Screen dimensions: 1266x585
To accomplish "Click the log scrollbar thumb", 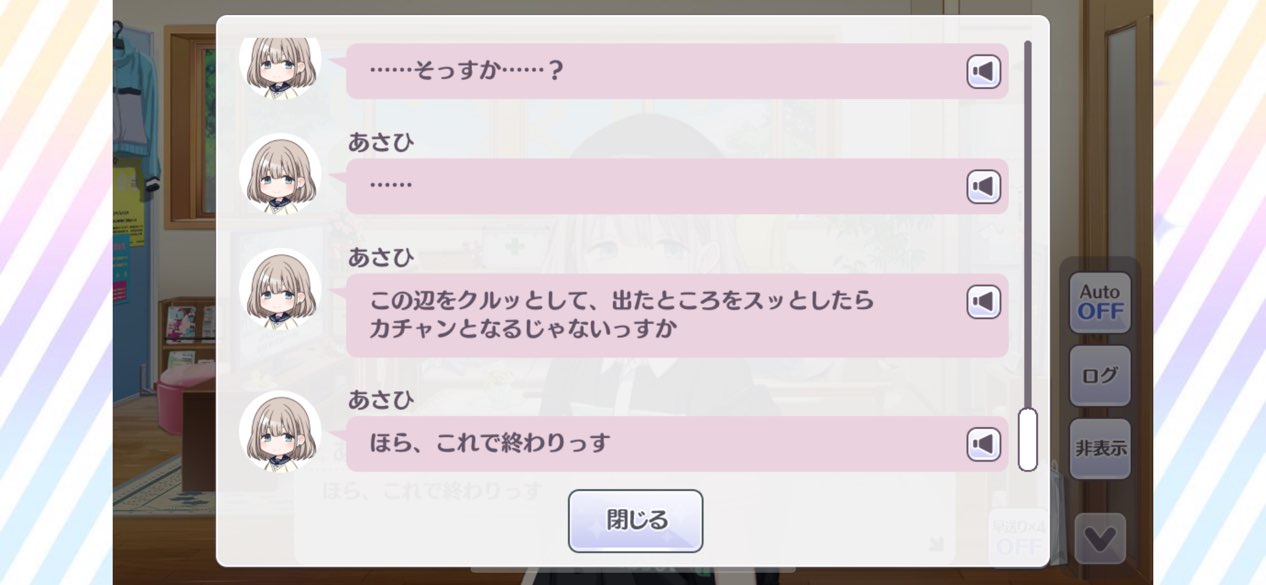I will [x=1027, y=439].
